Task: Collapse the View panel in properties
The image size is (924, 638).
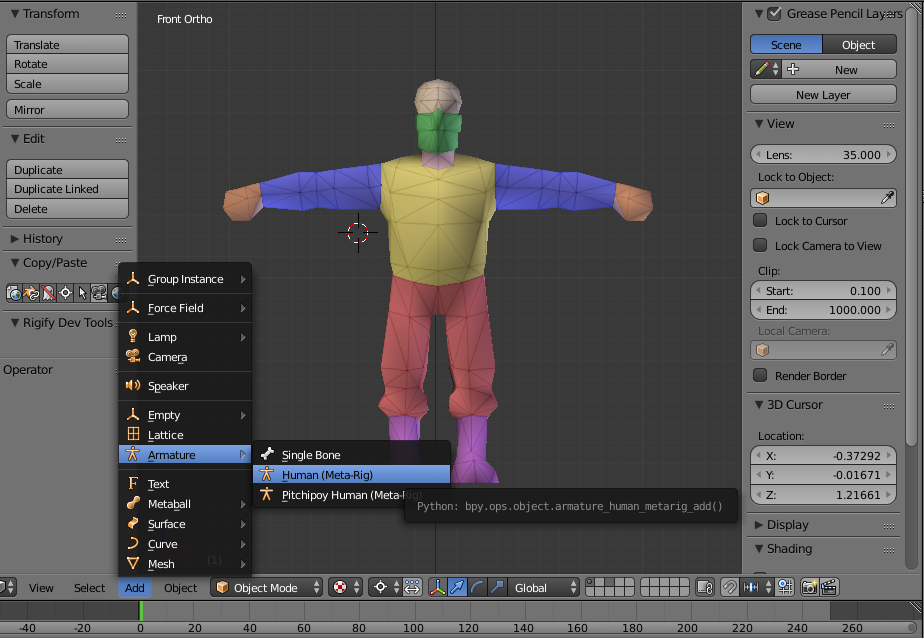Action: pyautogui.click(x=759, y=124)
